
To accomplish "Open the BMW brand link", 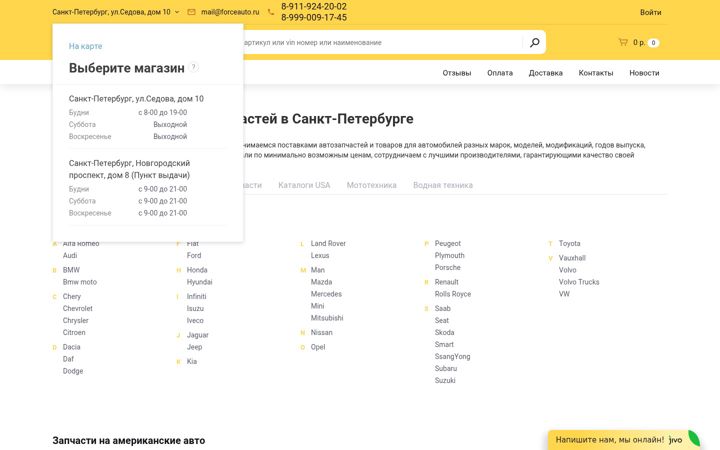I will (x=71, y=270).
